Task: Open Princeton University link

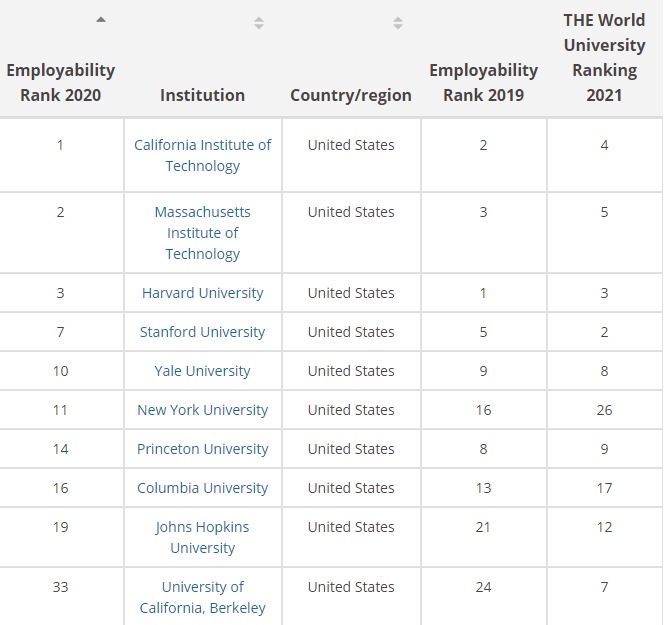Action: click(x=202, y=449)
